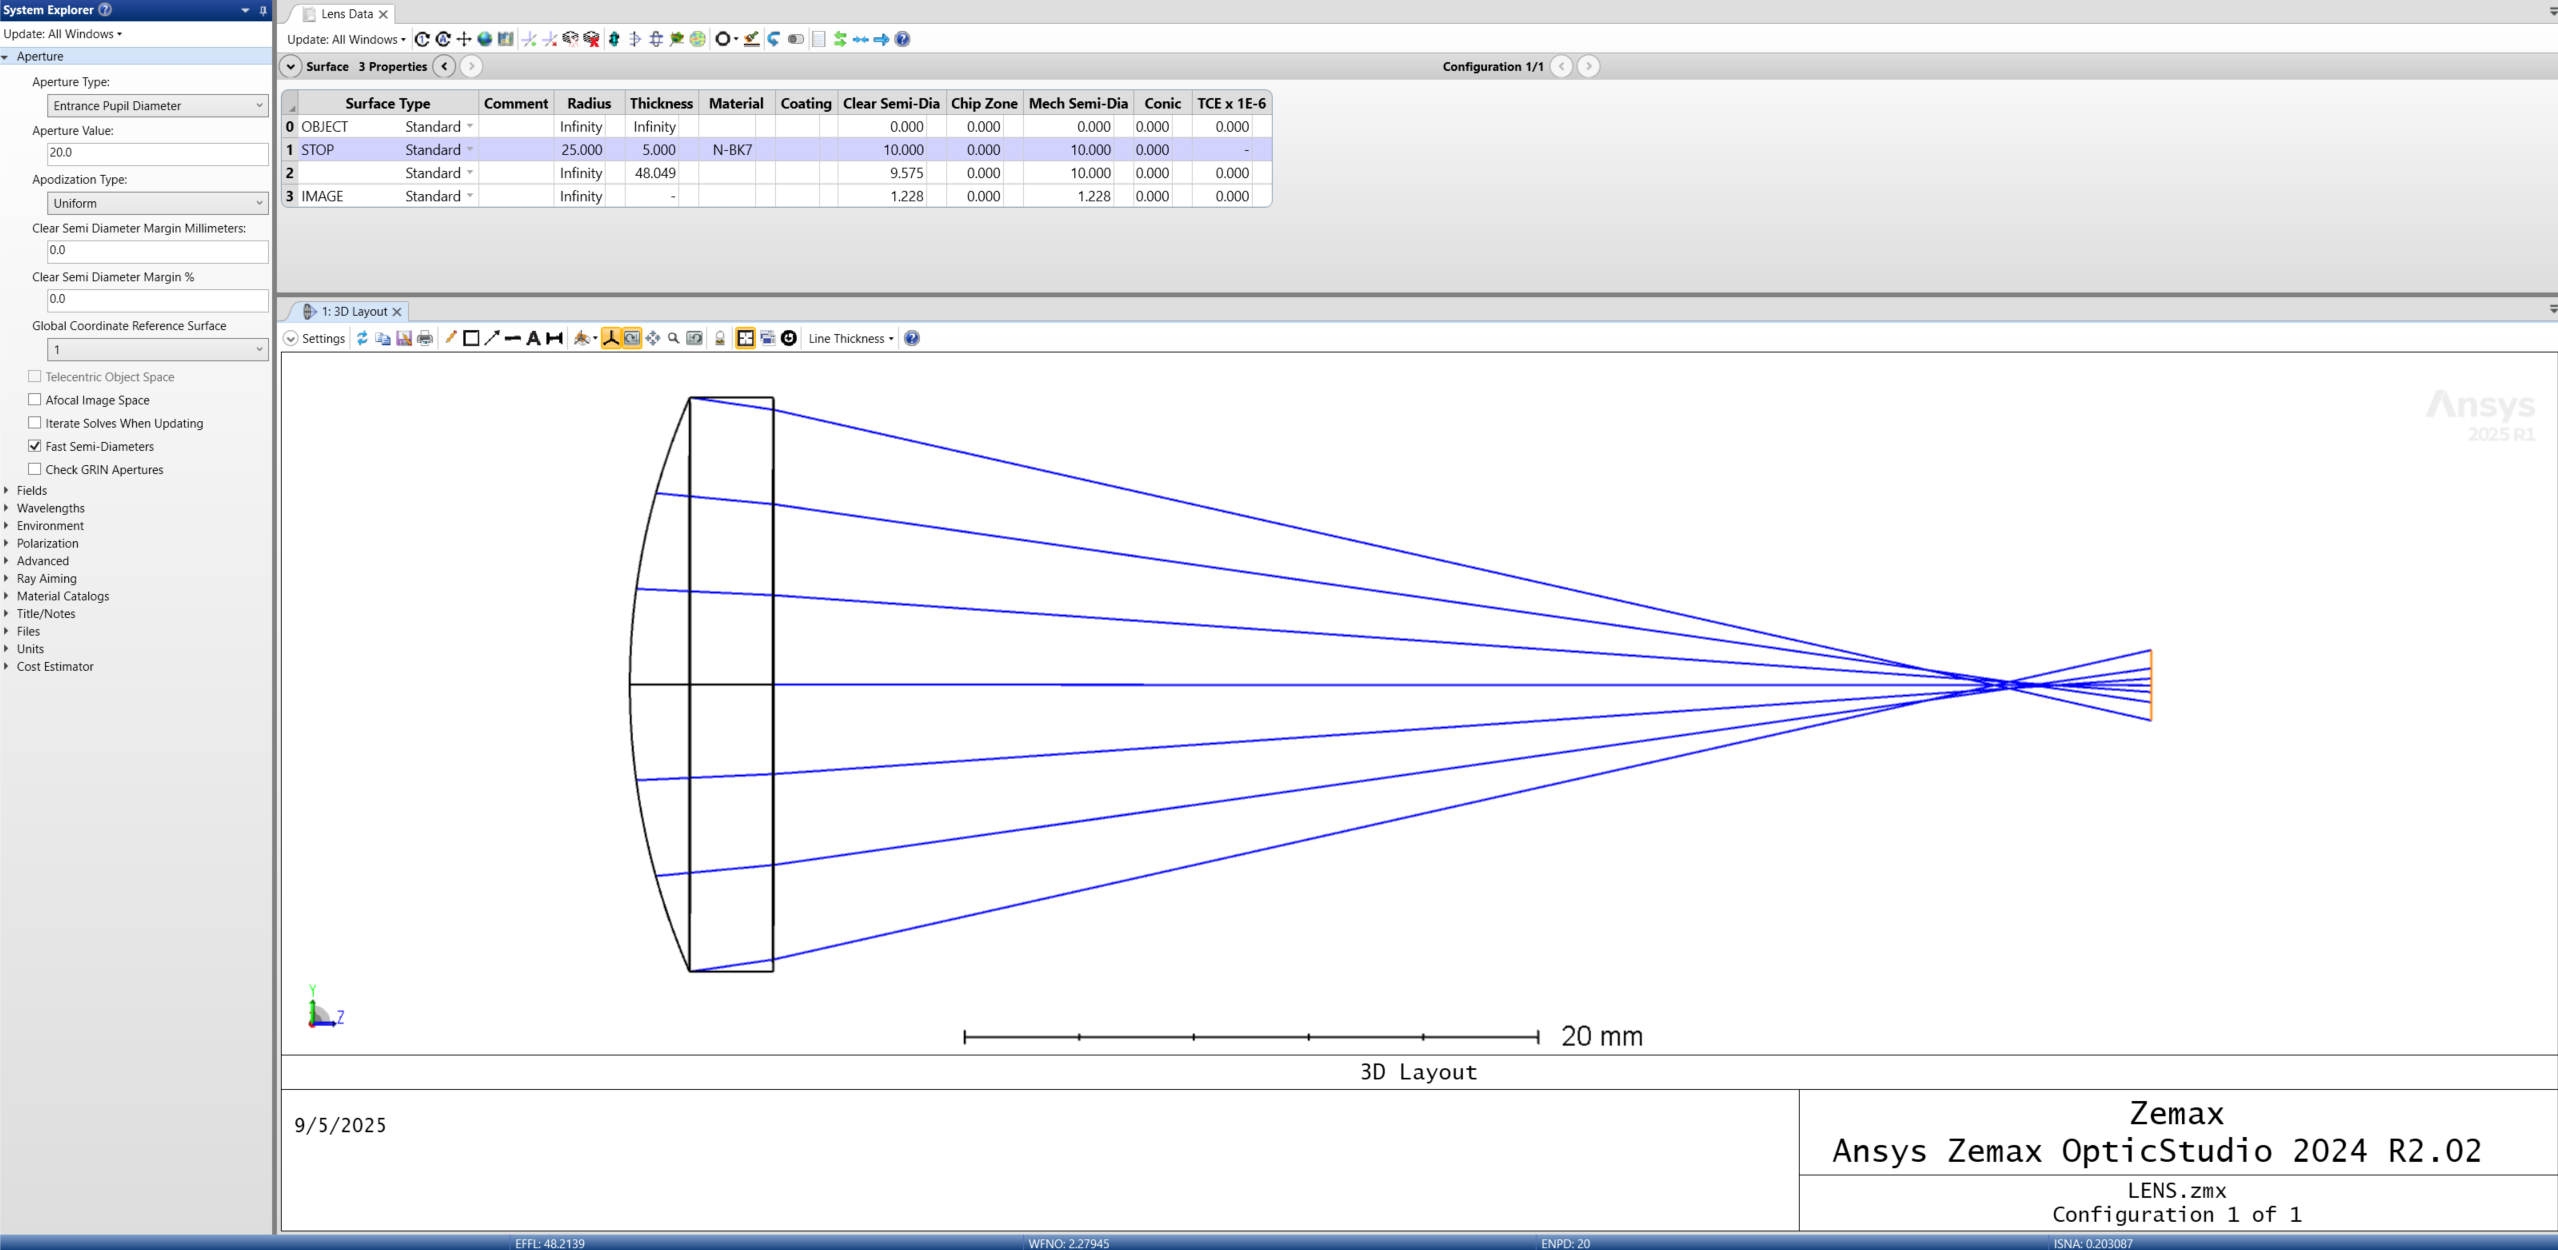Screen dimensions: 2558x1250
Task: Open the 3D Layout Settings
Action: (315, 339)
